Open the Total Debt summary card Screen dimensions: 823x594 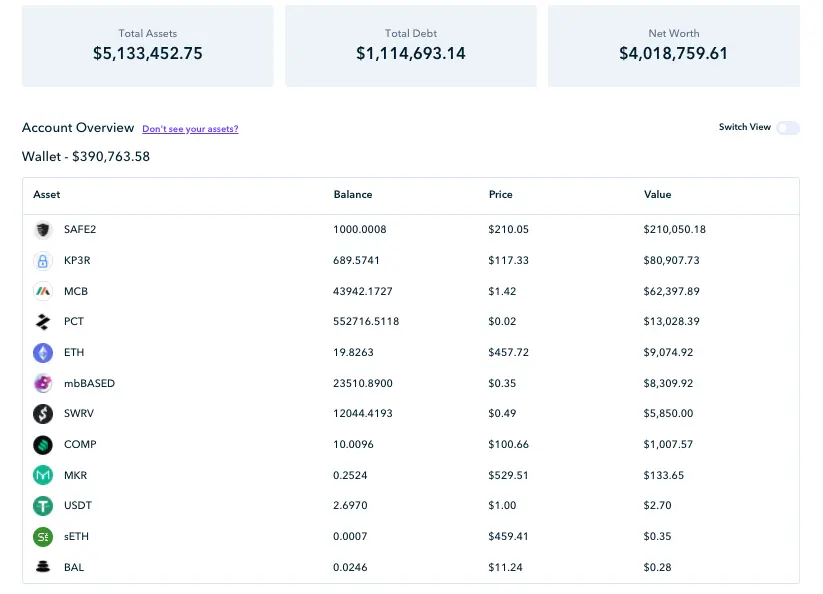(411, 46)
